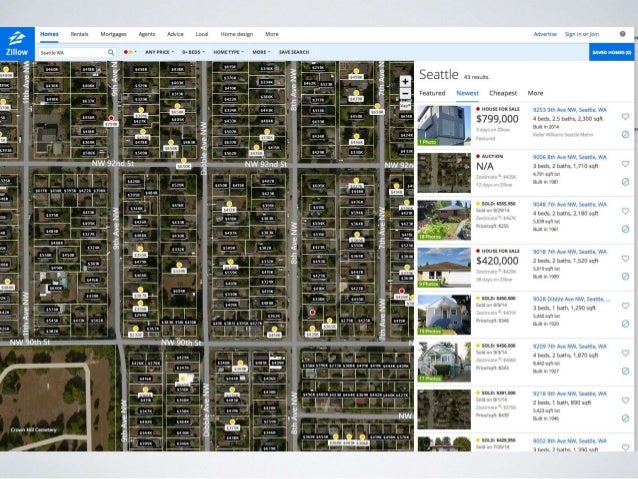Screen dimensions: 638x479
Task: Click the Advertise link
Action: click(x=545, y=34)
